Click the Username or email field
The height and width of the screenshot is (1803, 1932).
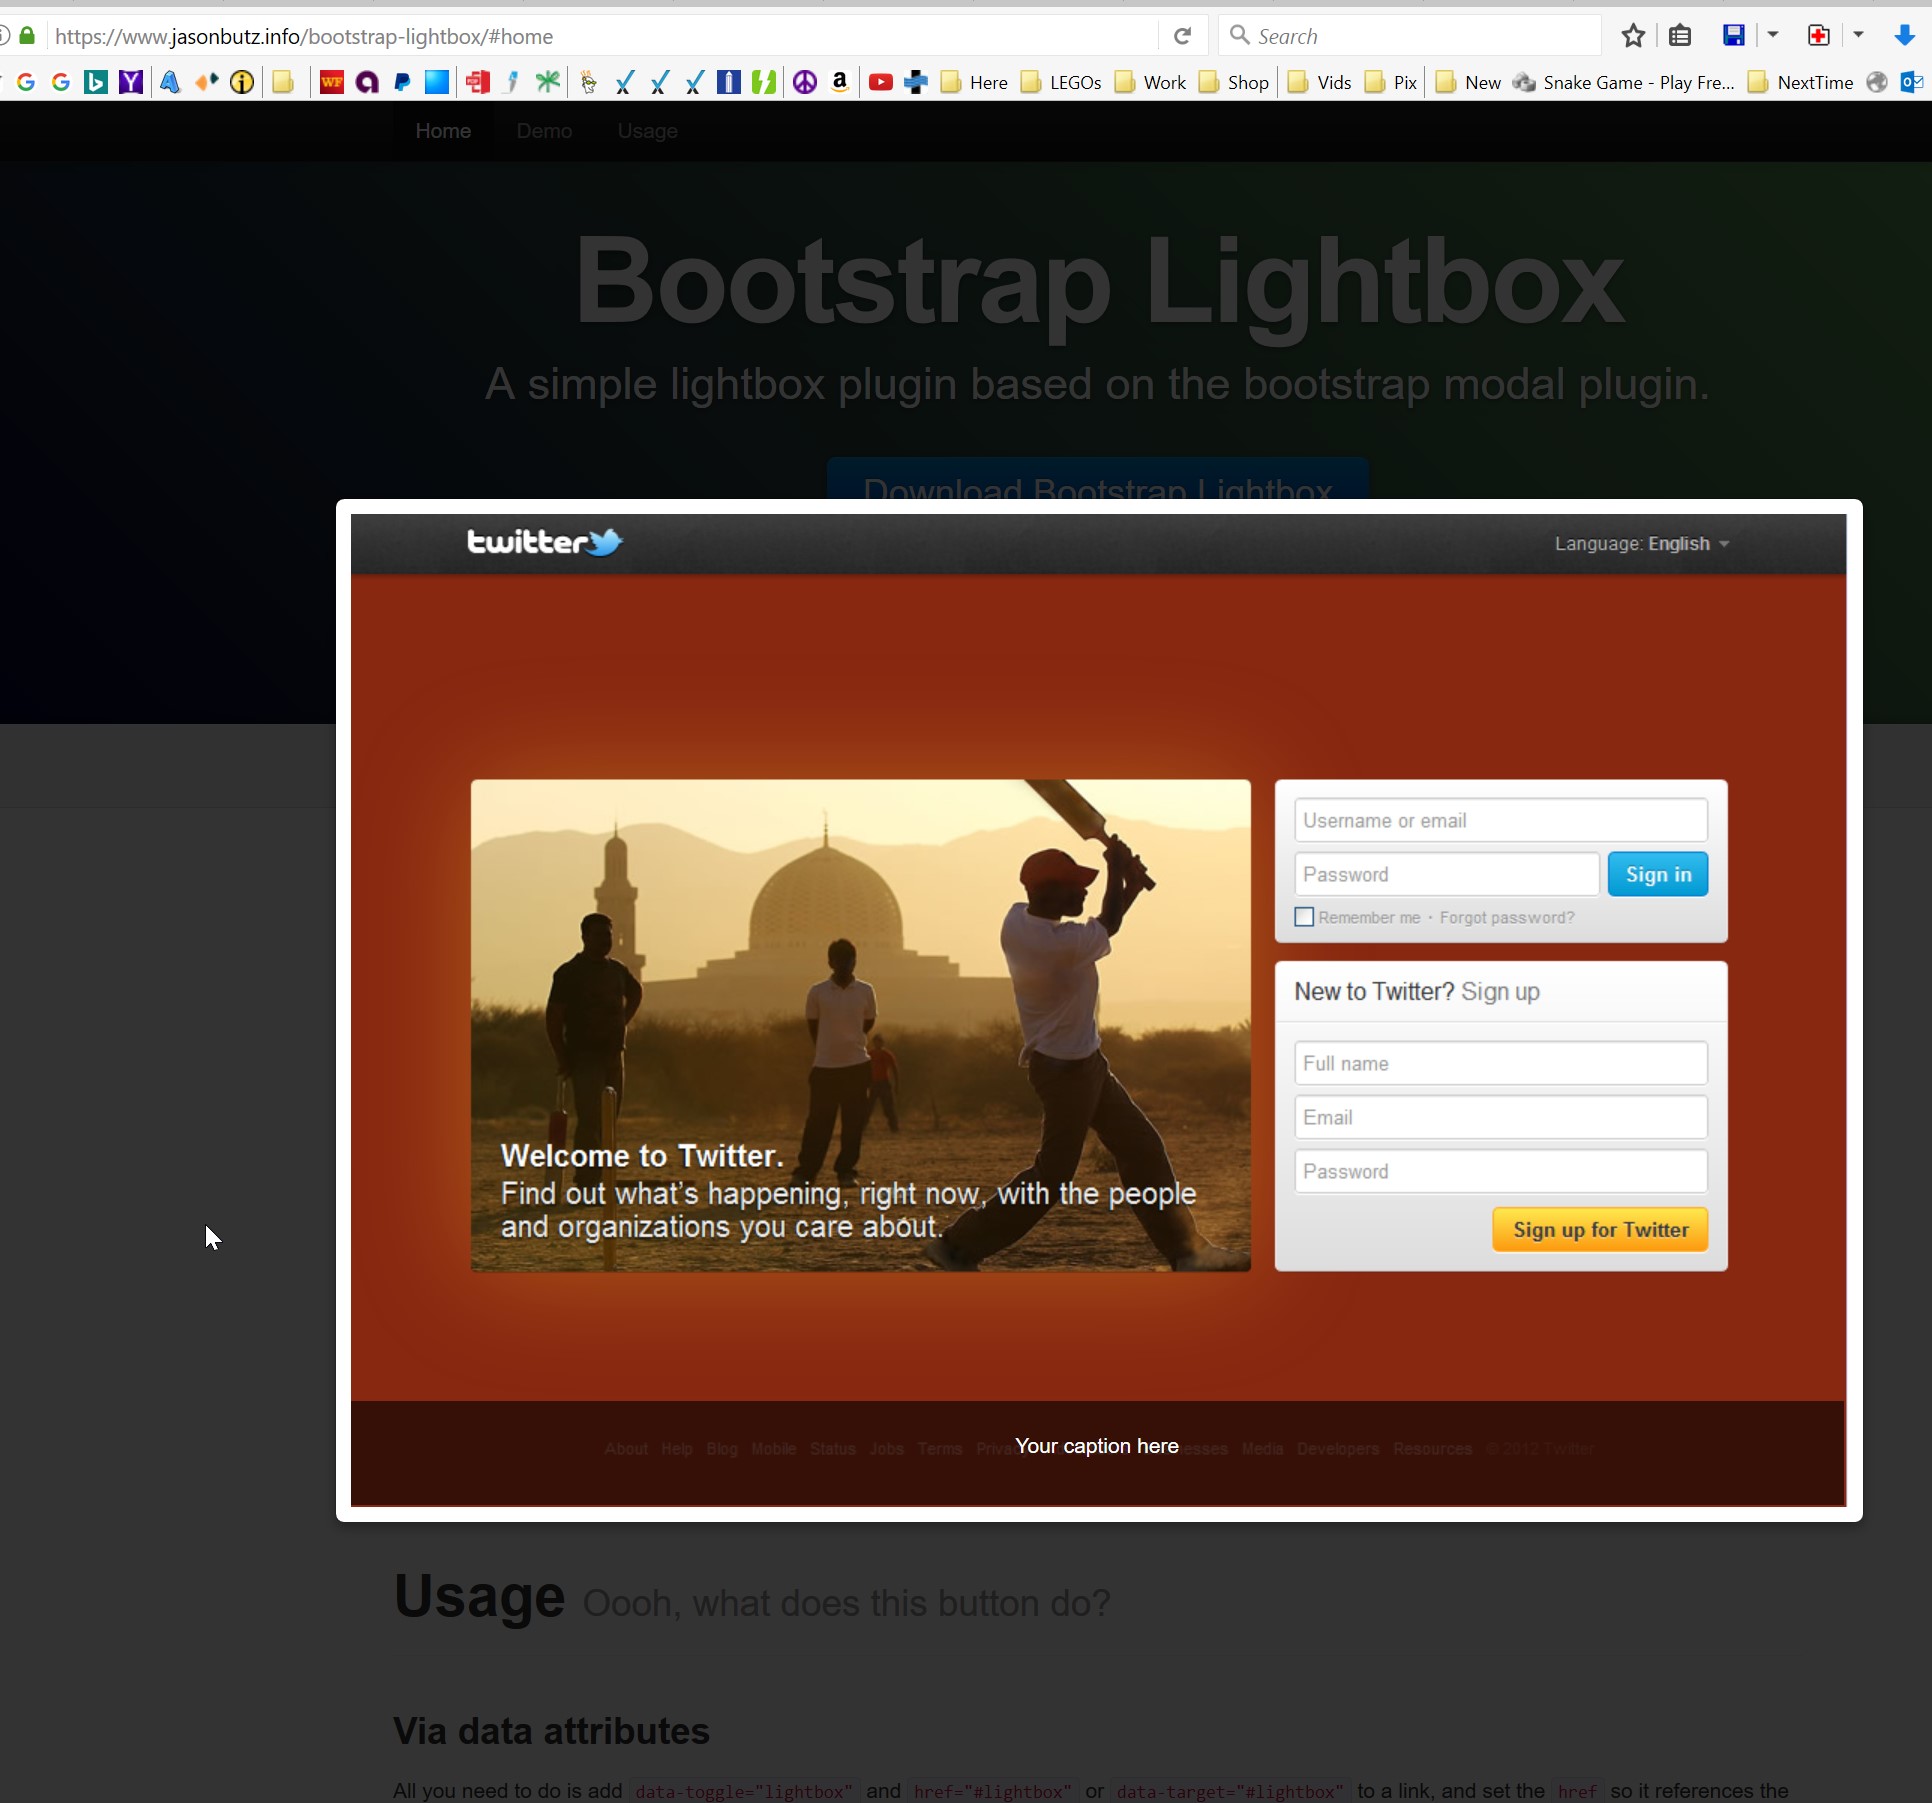(1499, 820)
